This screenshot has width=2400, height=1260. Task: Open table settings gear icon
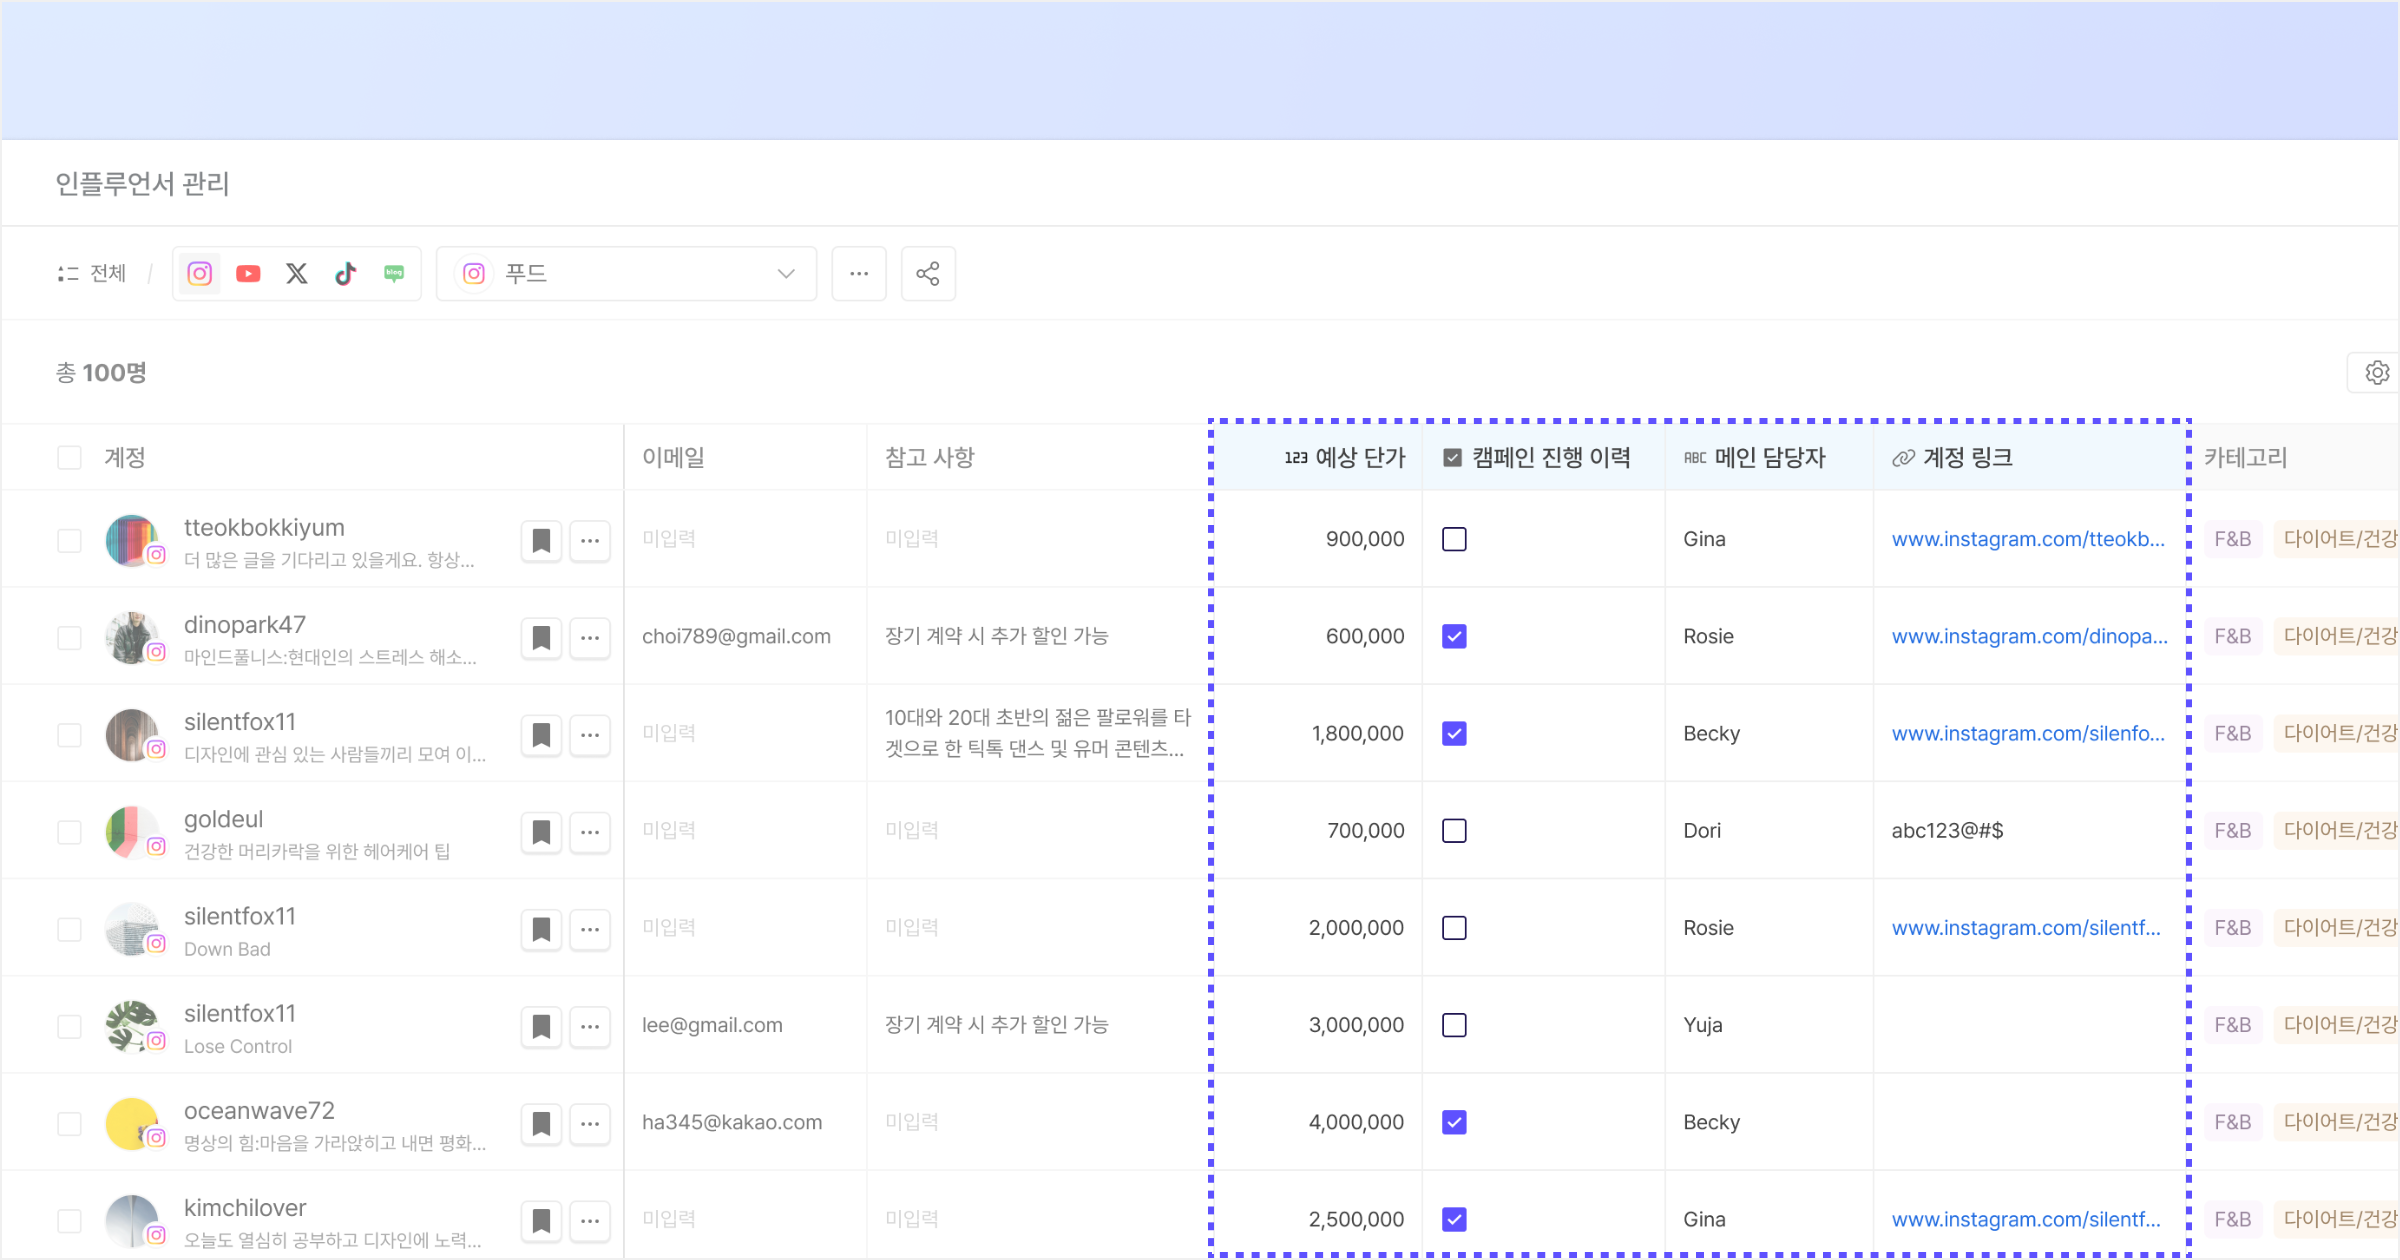tap(2377, 373)
